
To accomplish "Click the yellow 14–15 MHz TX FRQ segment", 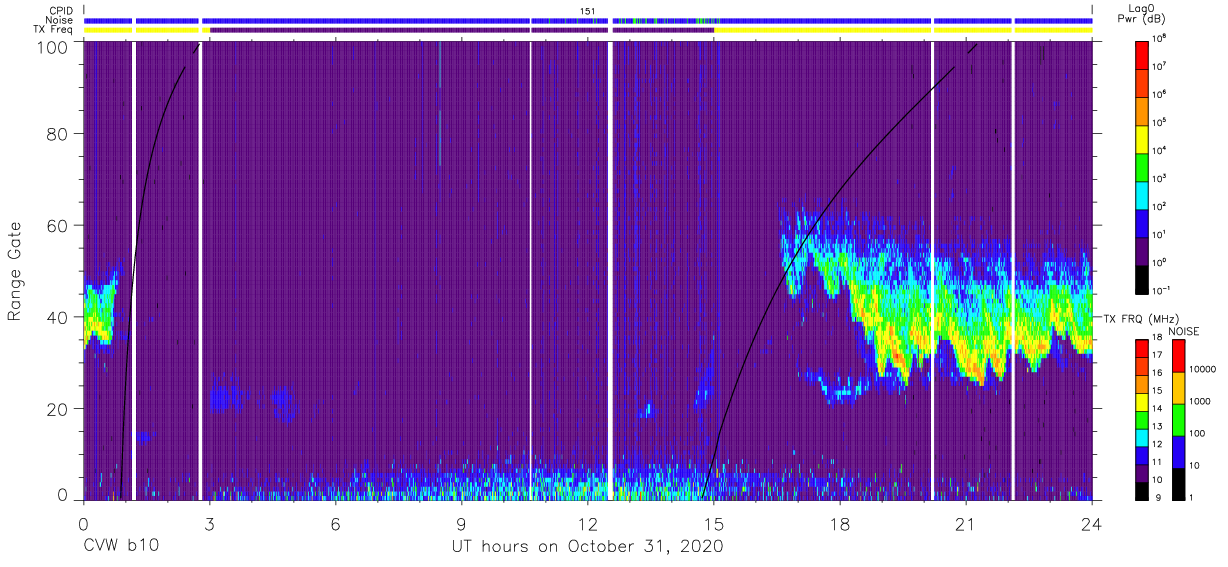I will click(x=1144, y=400).
